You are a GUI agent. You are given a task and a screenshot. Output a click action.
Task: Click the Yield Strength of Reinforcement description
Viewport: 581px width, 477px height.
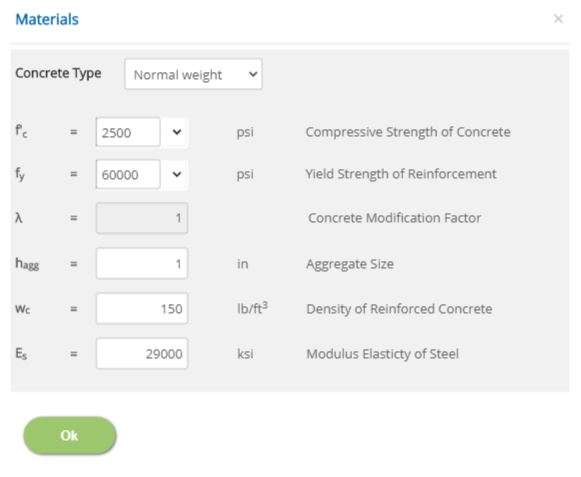(401, 174)
